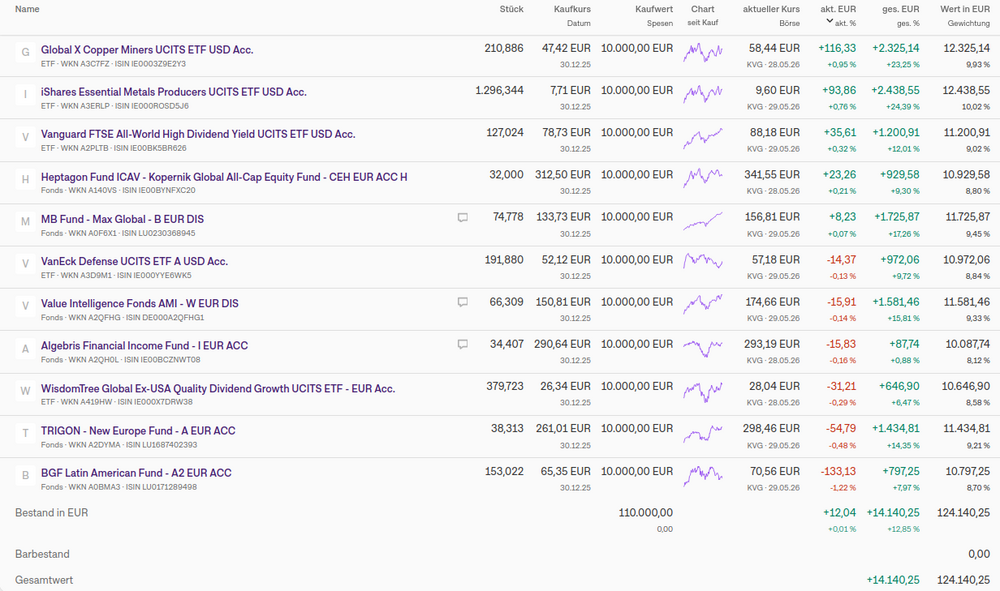
Task: Click the V avatar of VanEck Defense ETF
Action: pos(26,264)
